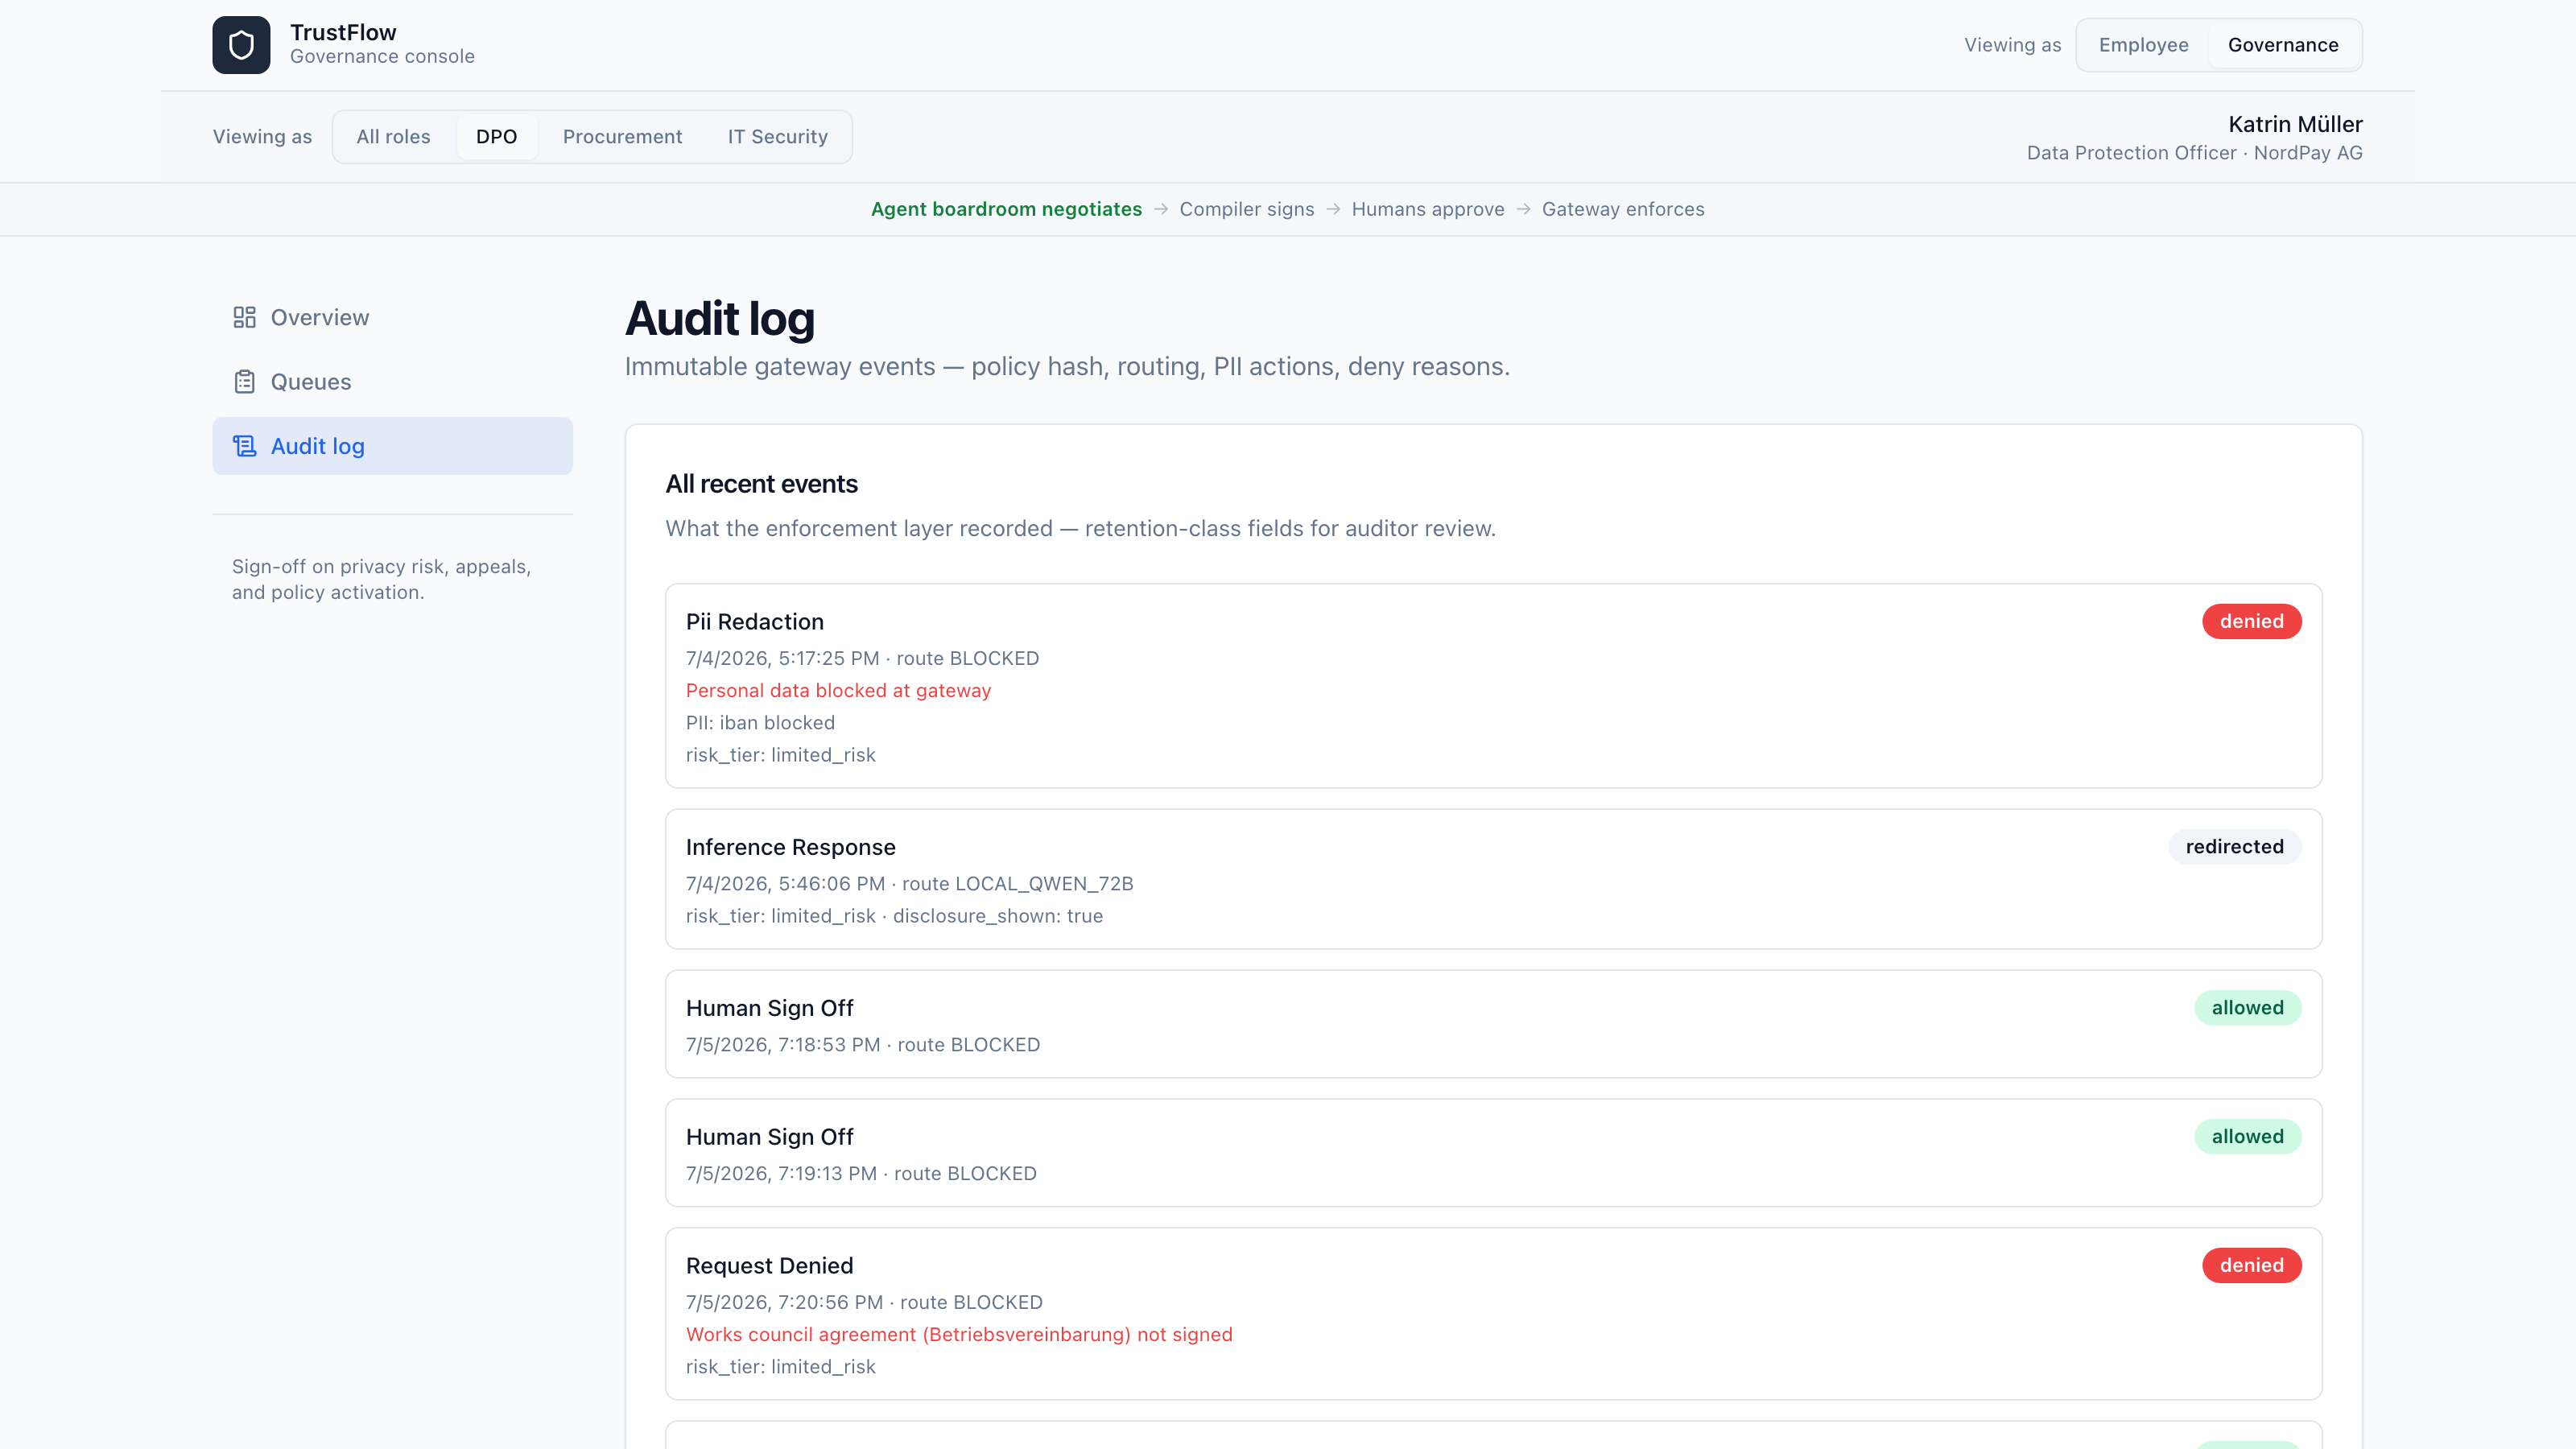
Task: Click the Agent boardroom negotiates step
Action: point(1006,209)
